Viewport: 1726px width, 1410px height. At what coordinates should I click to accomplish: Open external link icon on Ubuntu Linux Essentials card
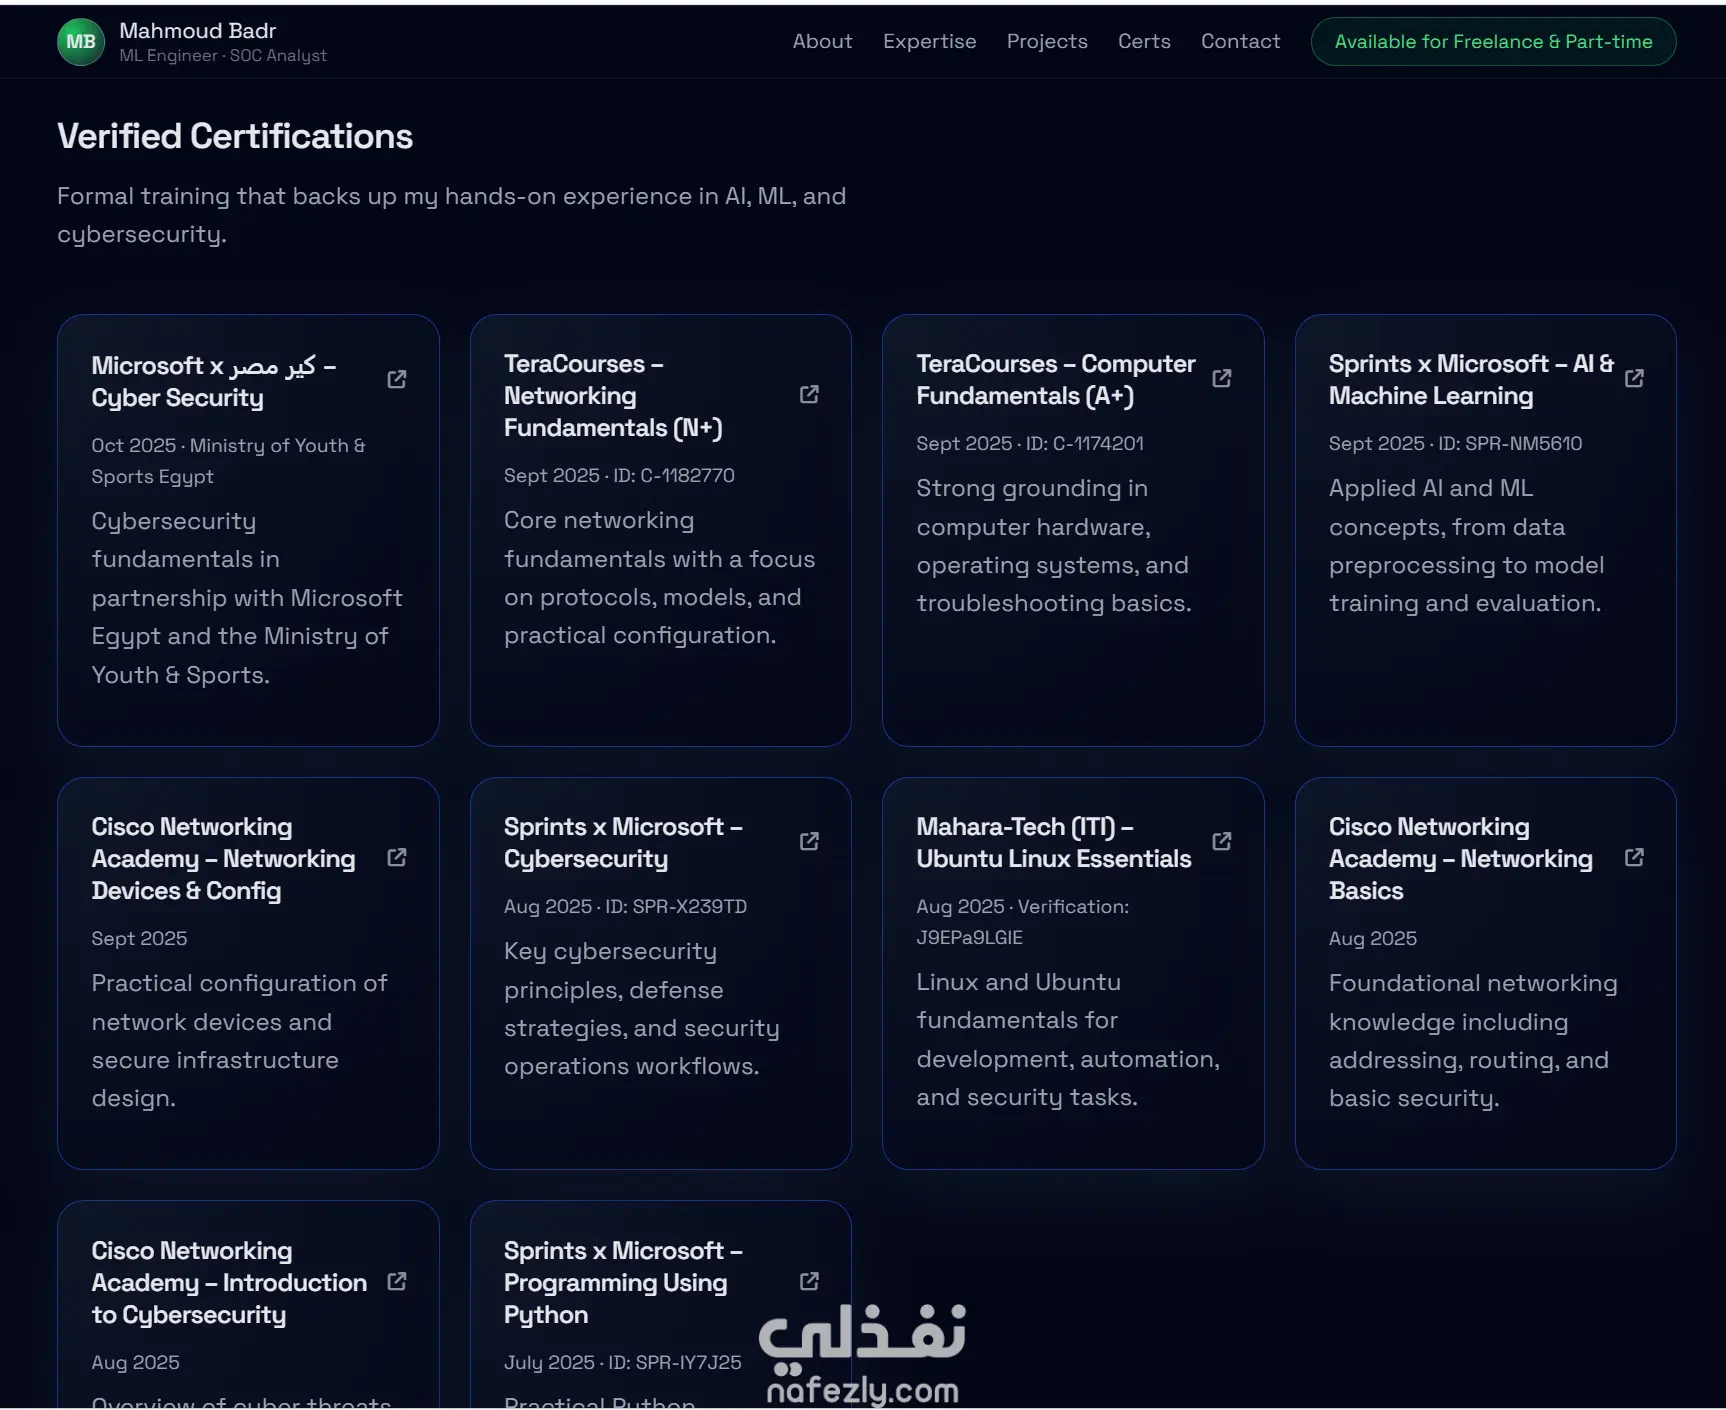tap(1222, 841)
